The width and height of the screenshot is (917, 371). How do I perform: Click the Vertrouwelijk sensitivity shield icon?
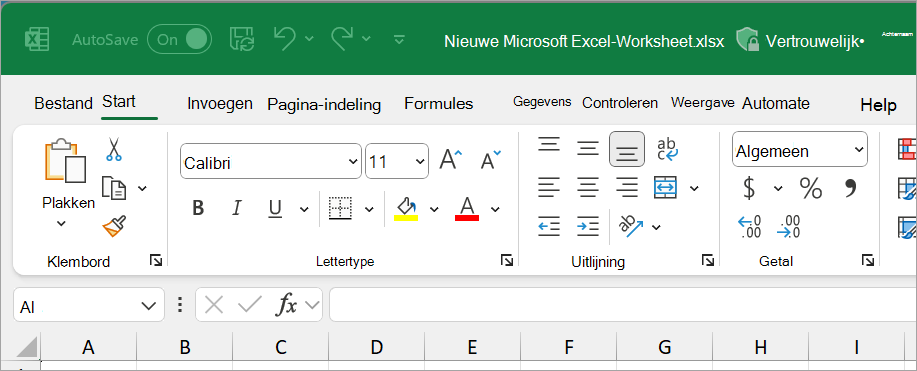[747, 39]
